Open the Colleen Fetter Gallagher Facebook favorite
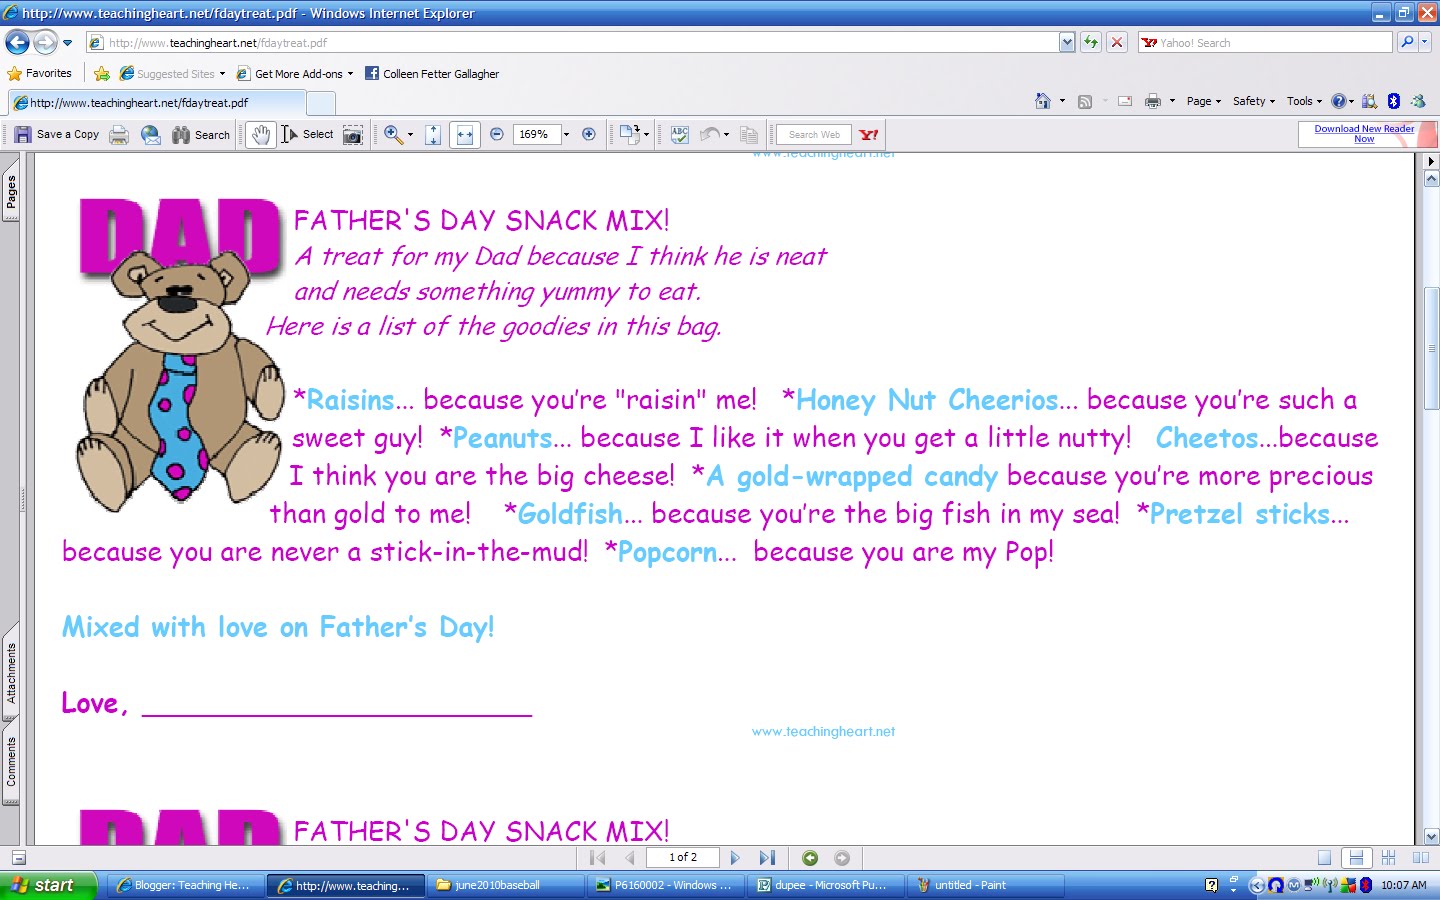The width and height of the screenshot is (1440, 900). point(432,74)
